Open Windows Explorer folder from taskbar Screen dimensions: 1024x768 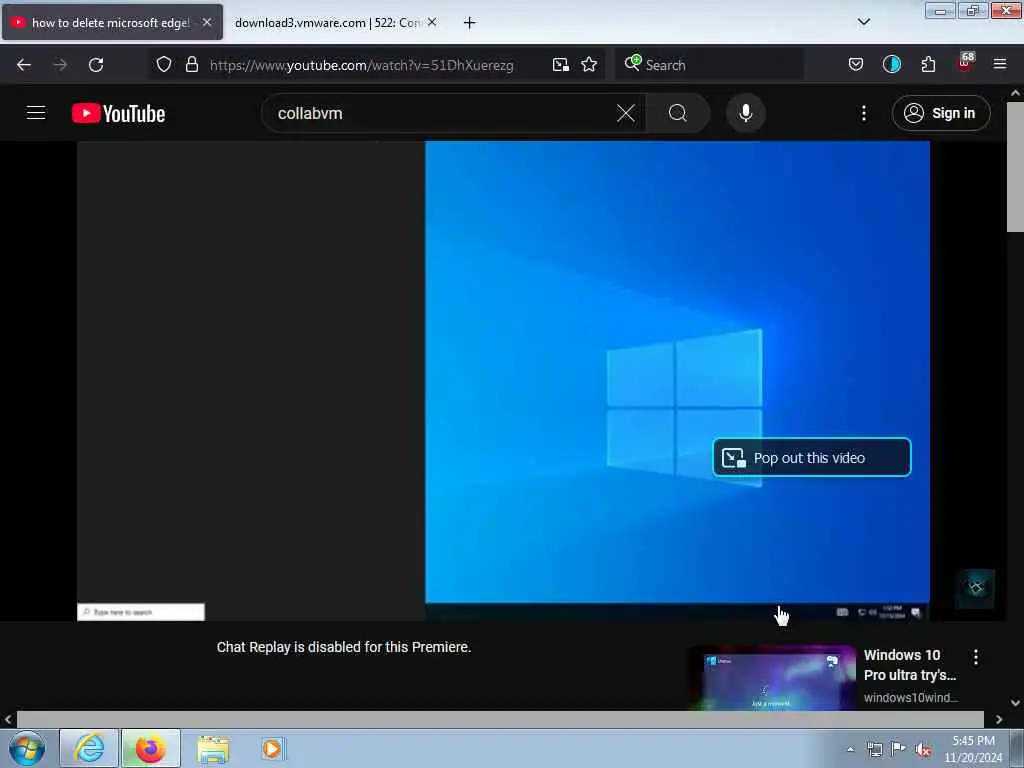[213, 749]
